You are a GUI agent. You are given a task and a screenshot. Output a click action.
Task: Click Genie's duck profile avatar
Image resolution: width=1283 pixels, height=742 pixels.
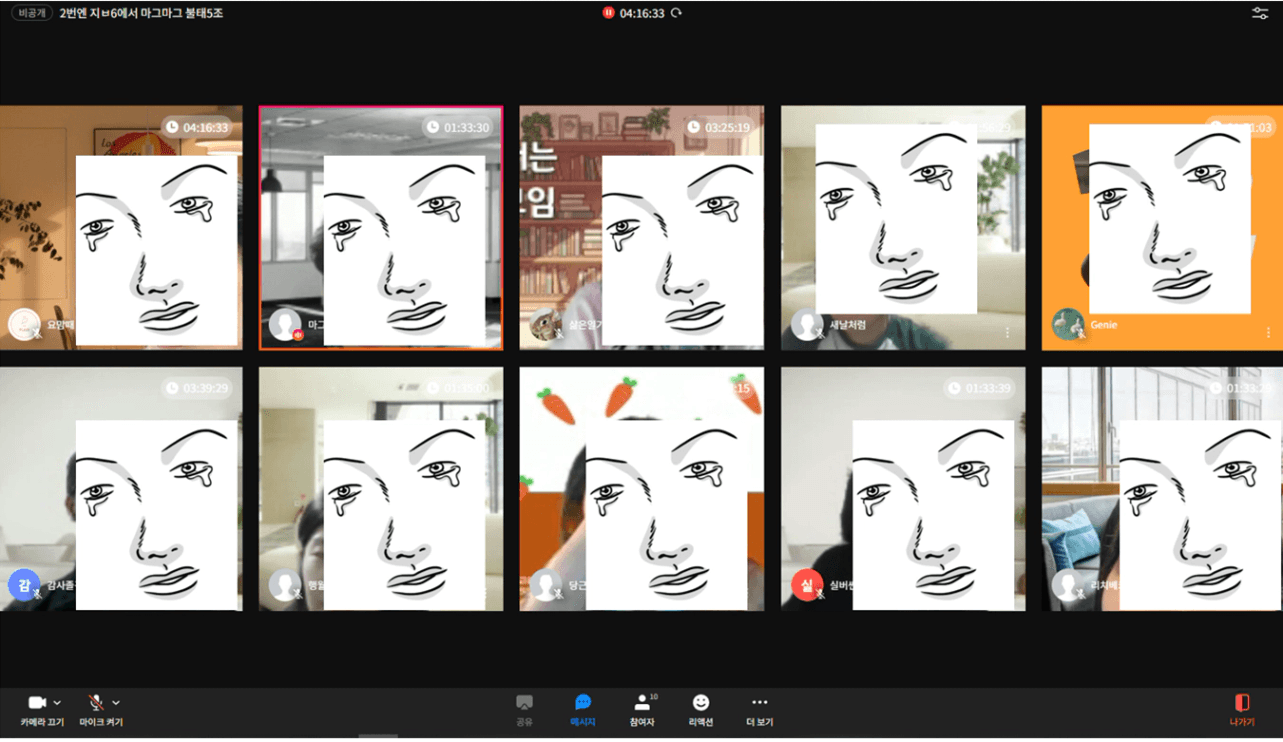point(1068,325)
